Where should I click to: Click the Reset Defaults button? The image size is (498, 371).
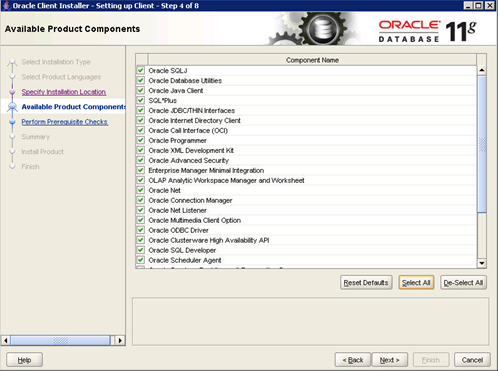(x=366, y=283)
